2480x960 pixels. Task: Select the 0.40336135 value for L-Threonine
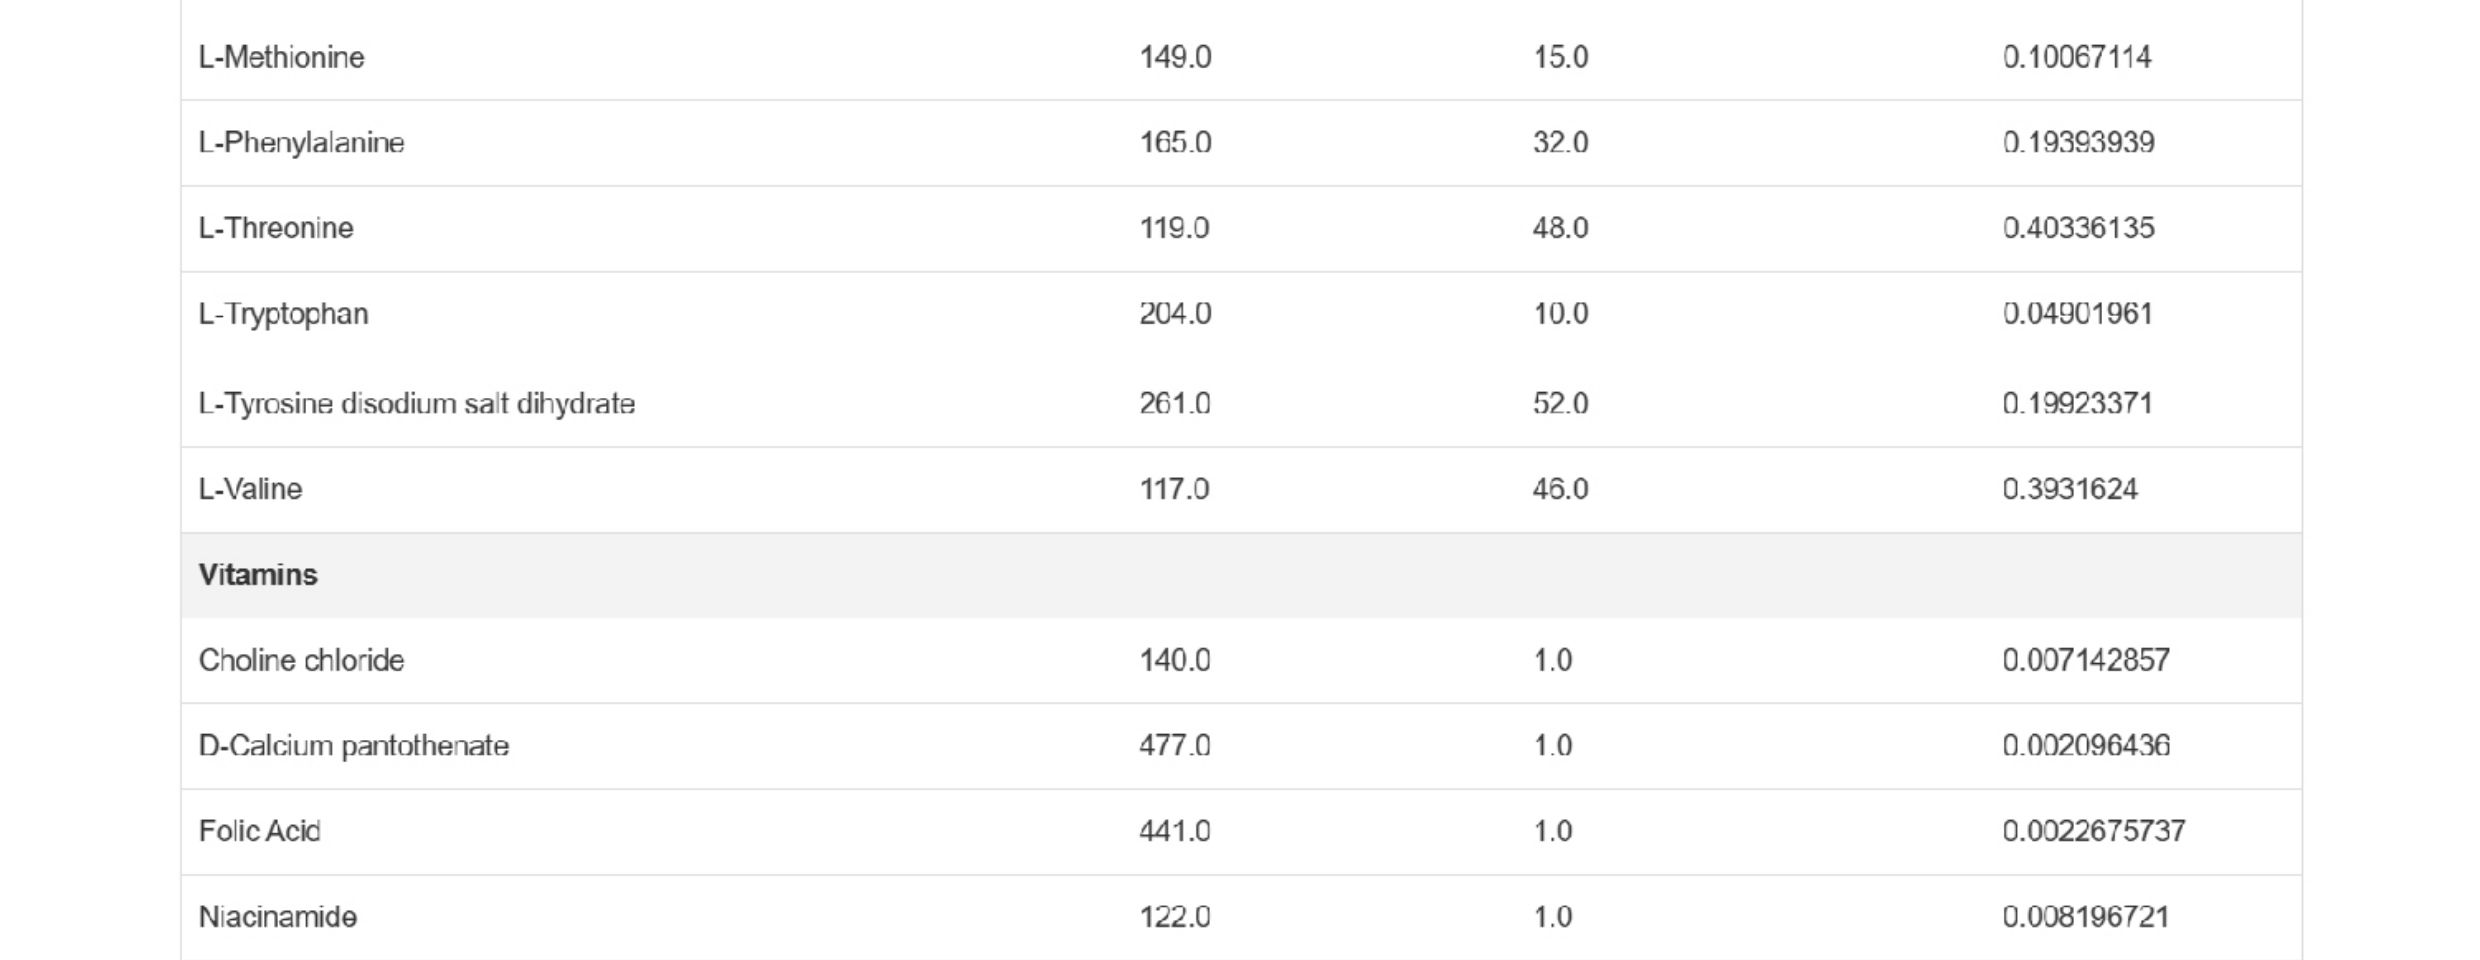(2078, 228)
